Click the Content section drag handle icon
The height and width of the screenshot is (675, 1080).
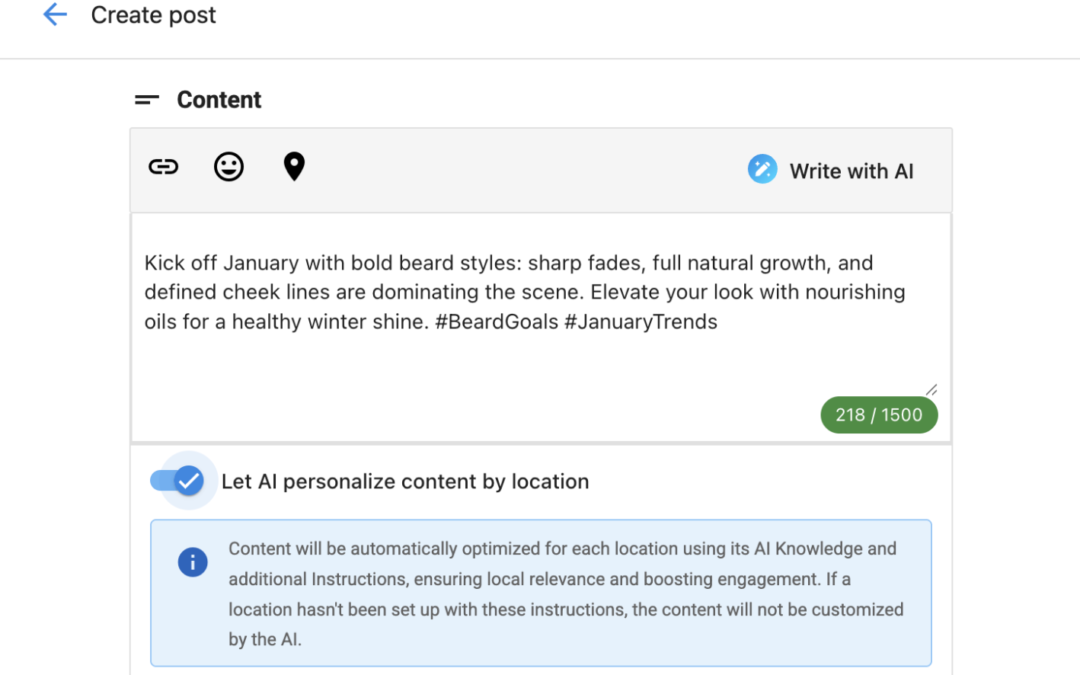146,99
